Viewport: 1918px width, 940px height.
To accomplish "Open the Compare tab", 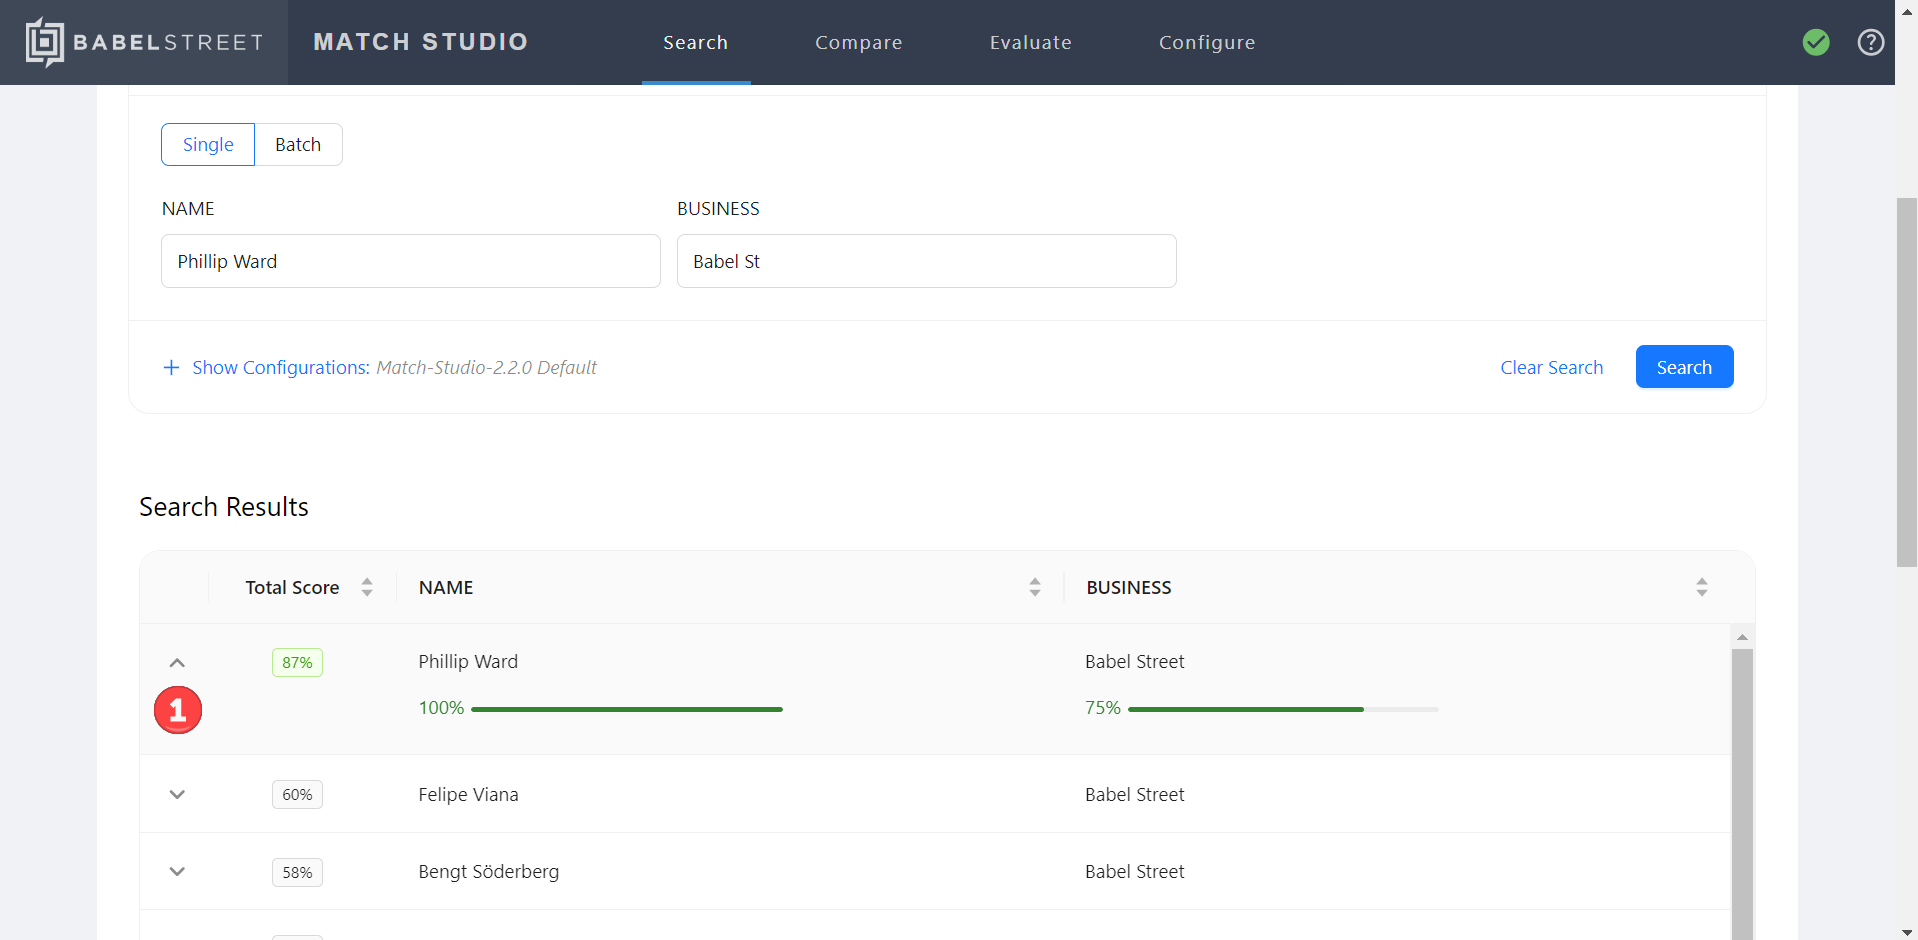I will point(858,42).
